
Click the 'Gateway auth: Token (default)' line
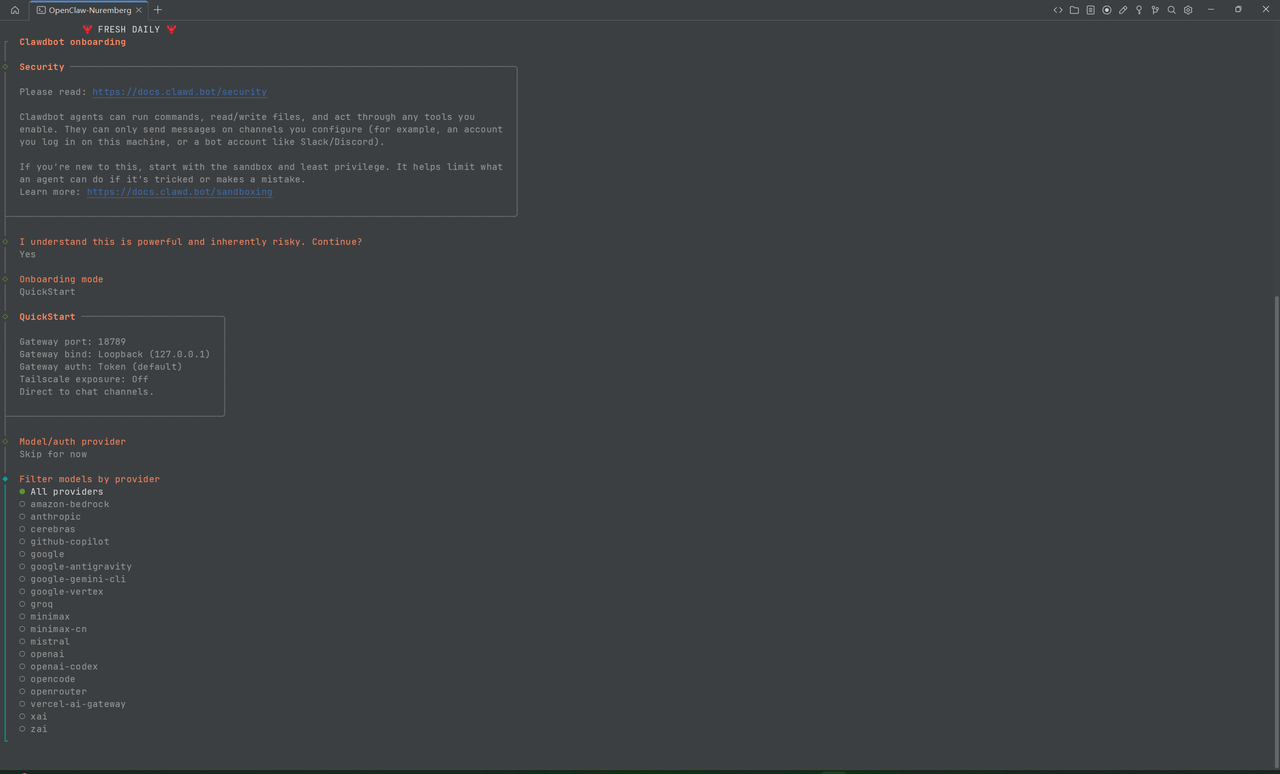point(101,367)
